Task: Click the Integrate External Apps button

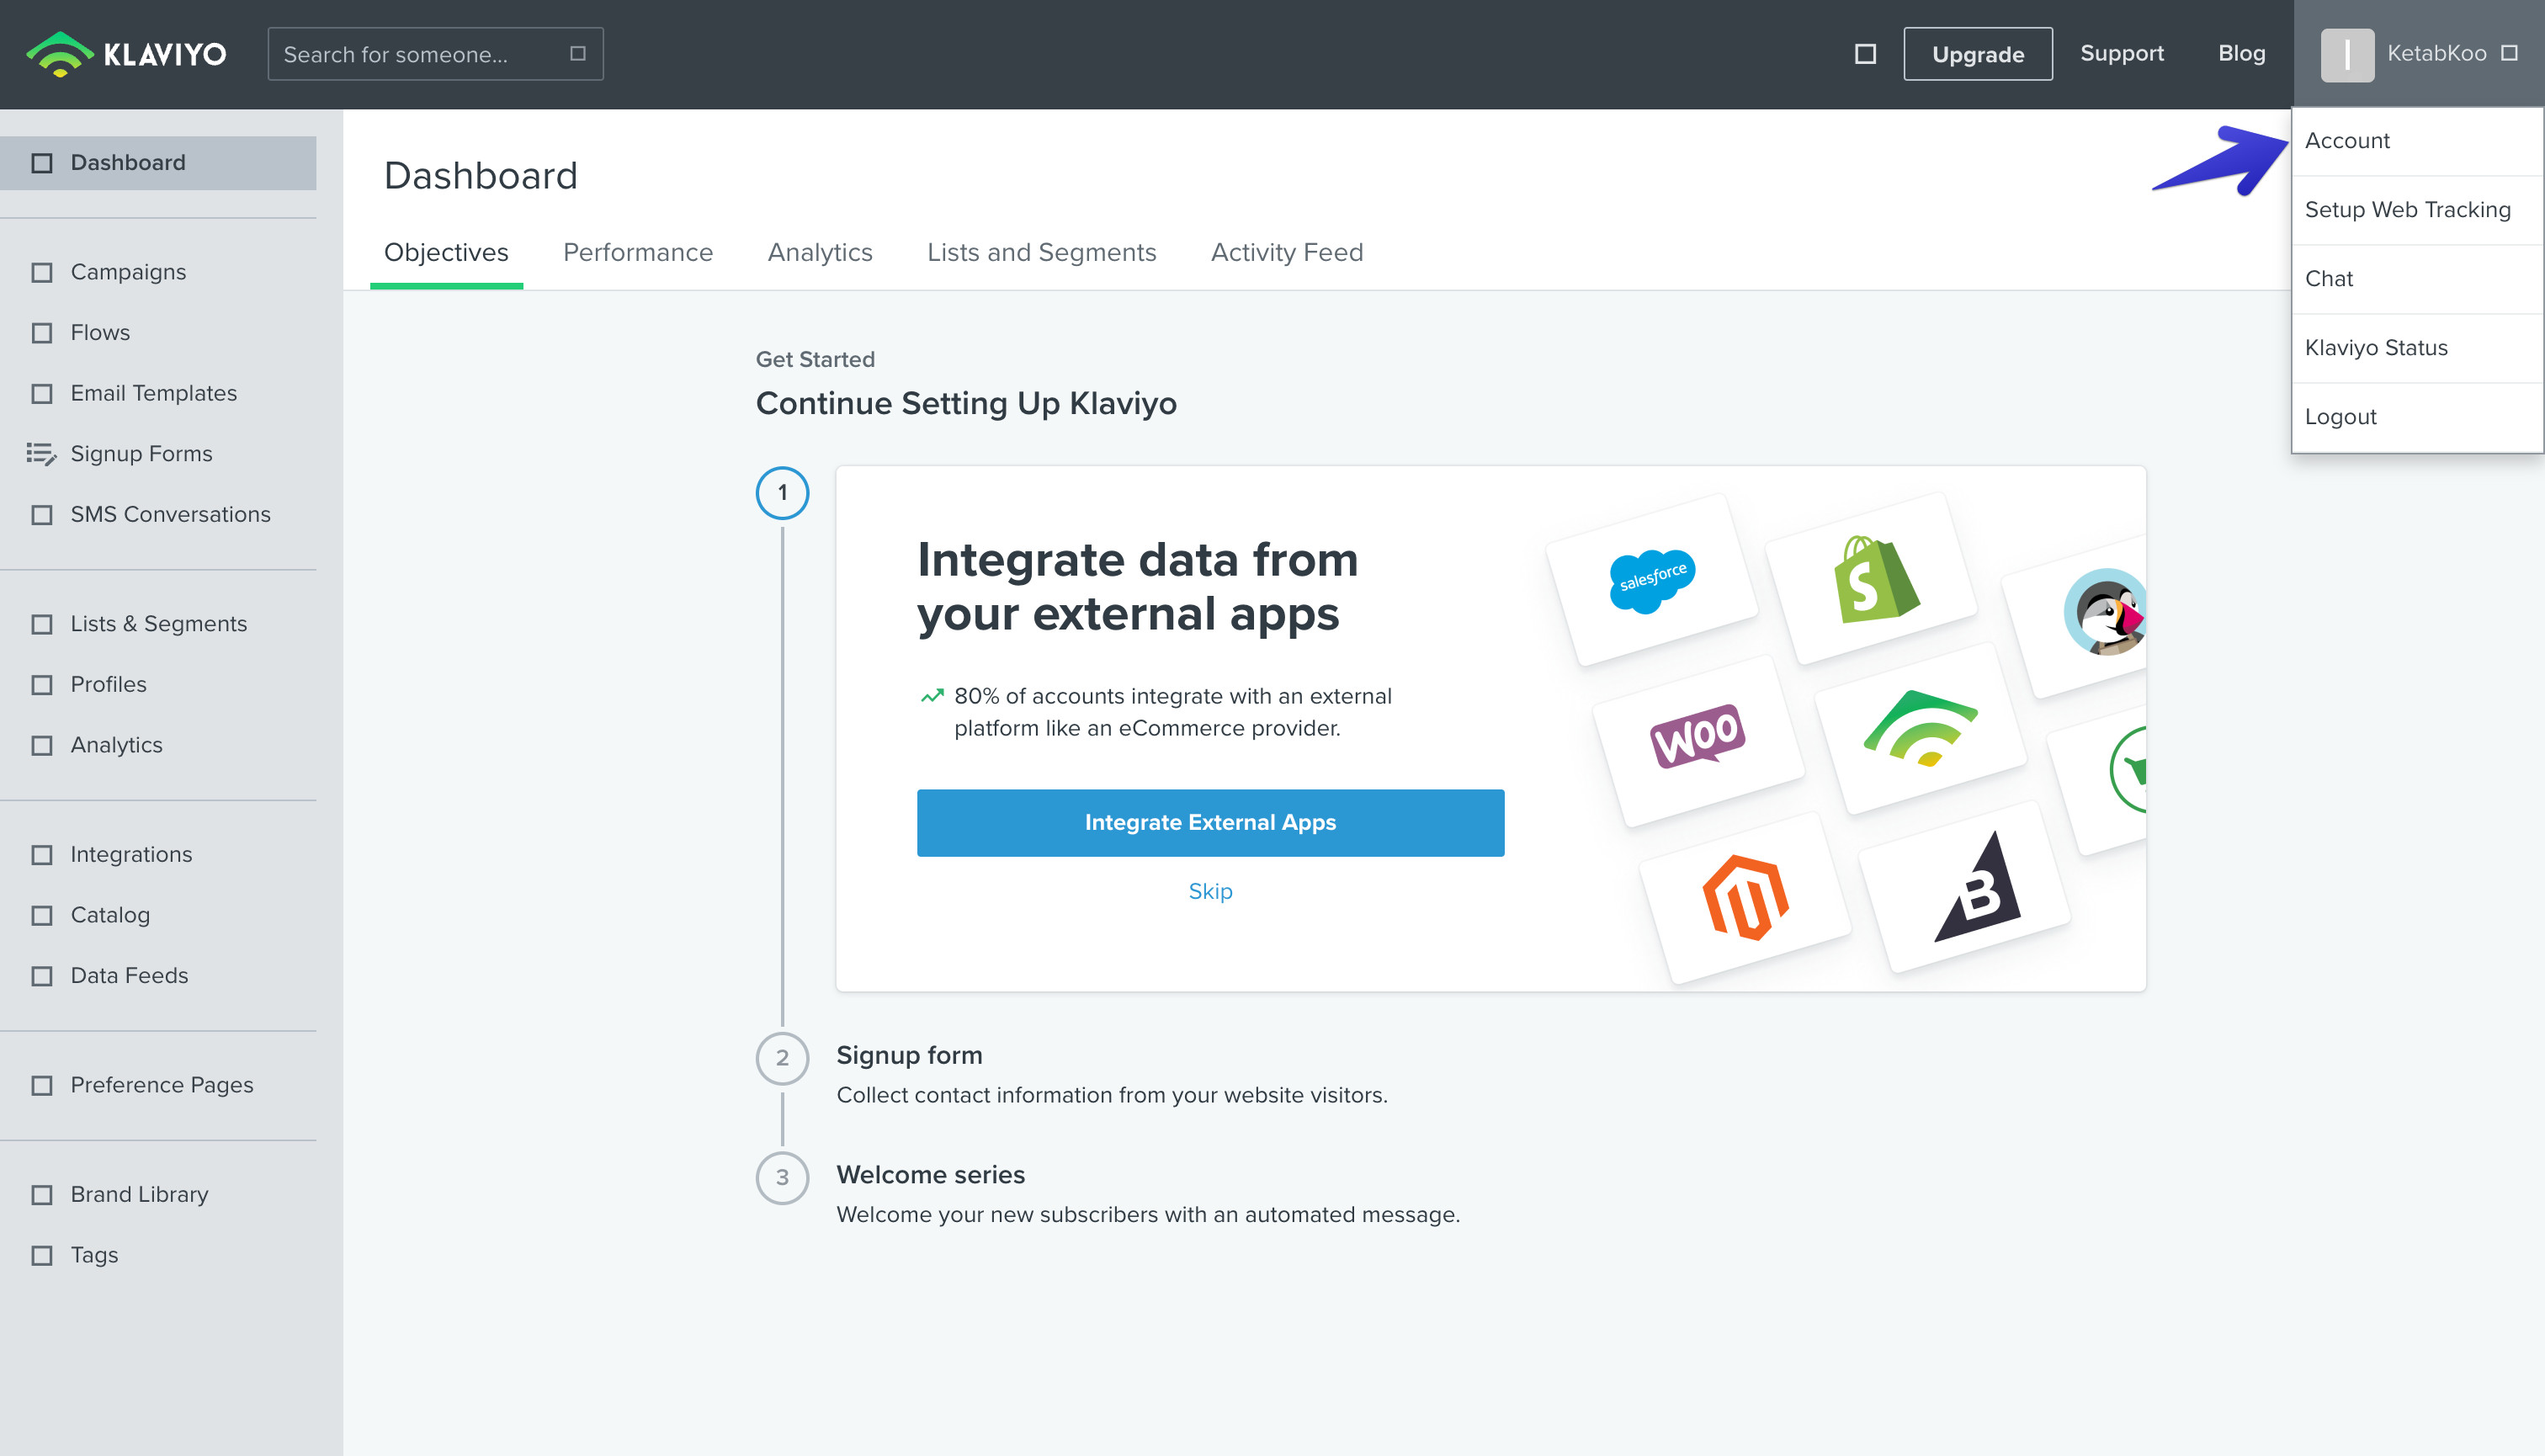Action: [1210, 823]
